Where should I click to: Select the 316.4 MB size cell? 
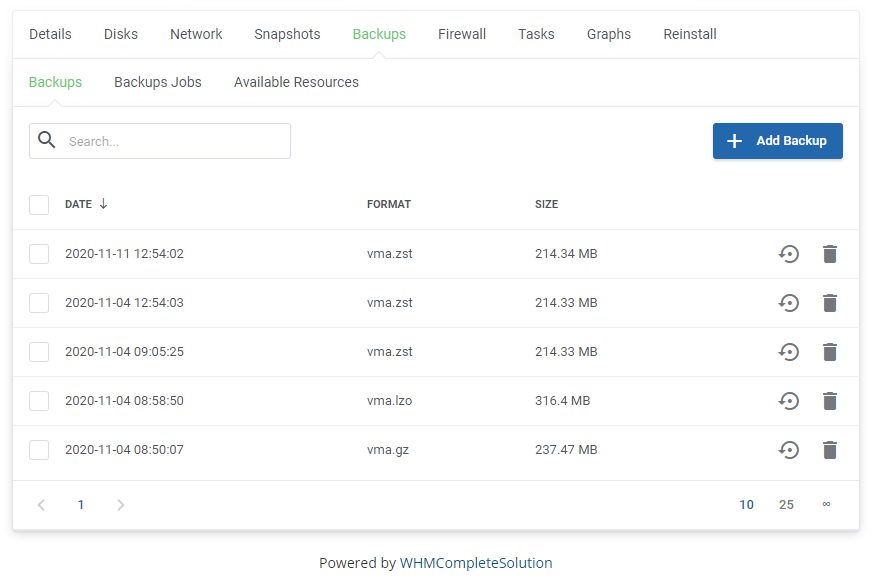562,401
